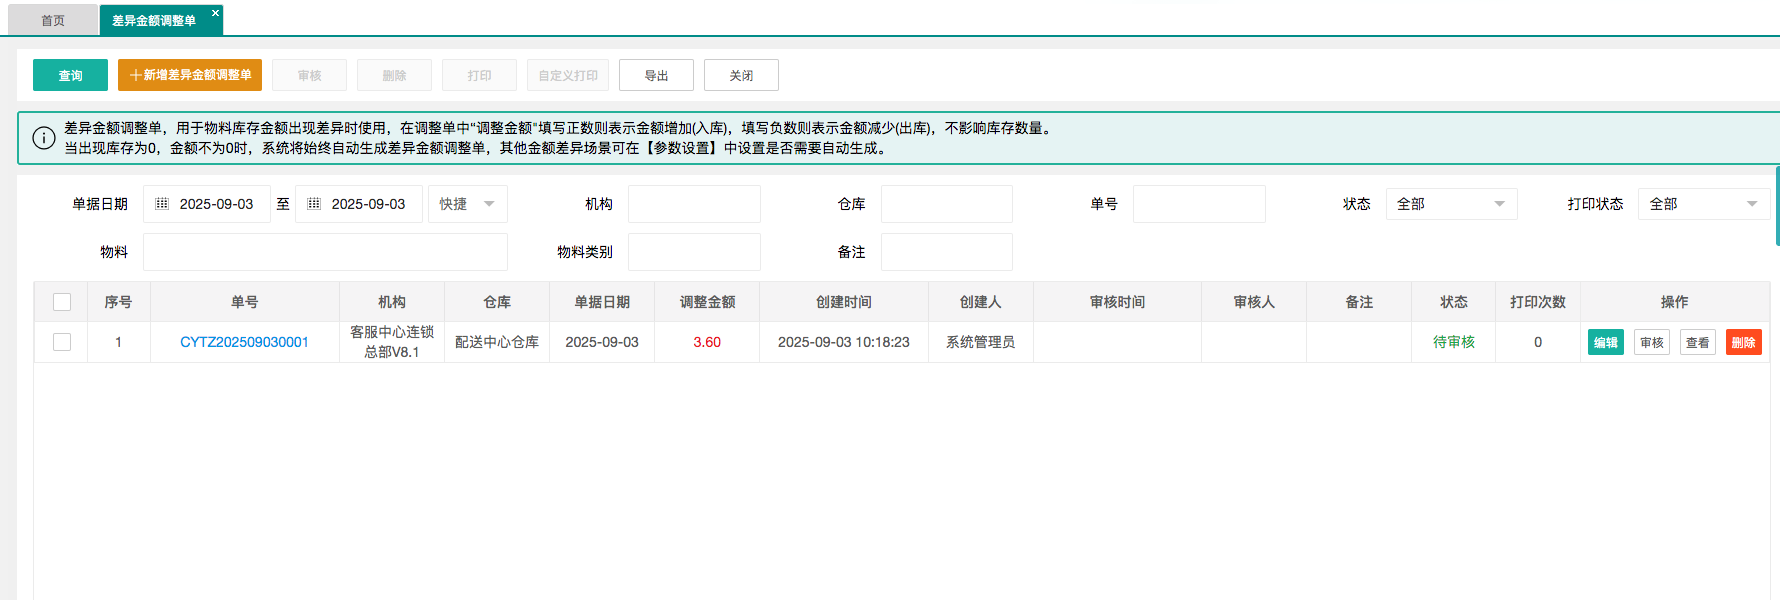Image resolution: width=1780 pixels, height=600 pixels.
Task: Click the start date calendar icon
Action: tap(162, 204)
